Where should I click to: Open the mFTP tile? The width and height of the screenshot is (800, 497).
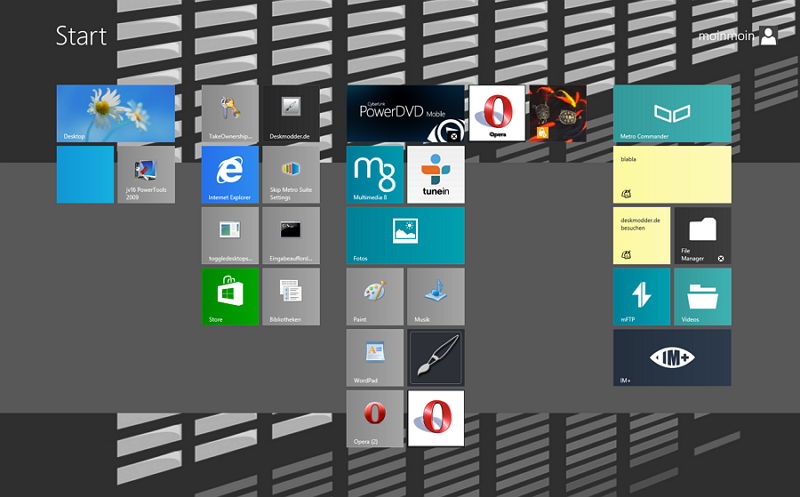click(x=641, y=296)
